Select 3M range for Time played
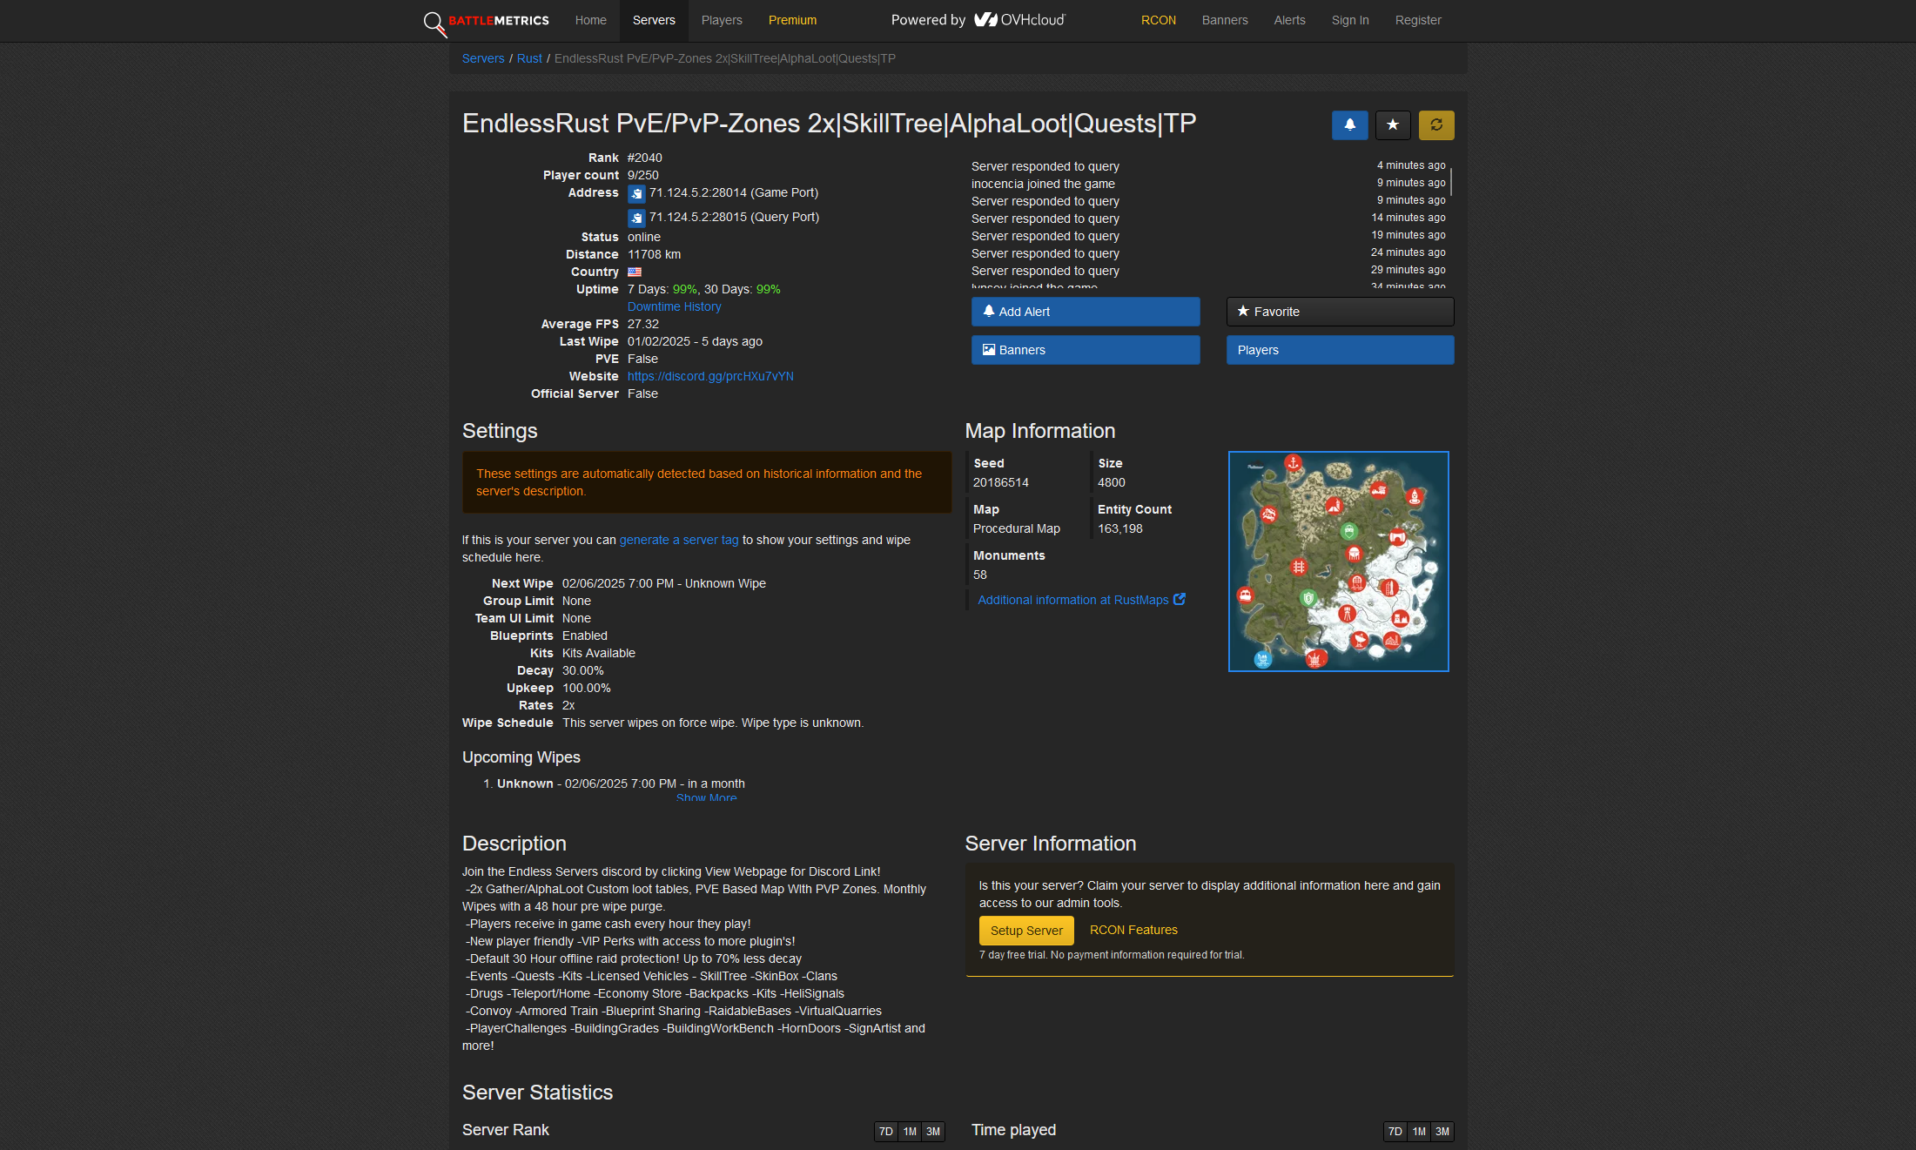This screenshot has width=1916, height=1150. (x=1442, y=1132)
